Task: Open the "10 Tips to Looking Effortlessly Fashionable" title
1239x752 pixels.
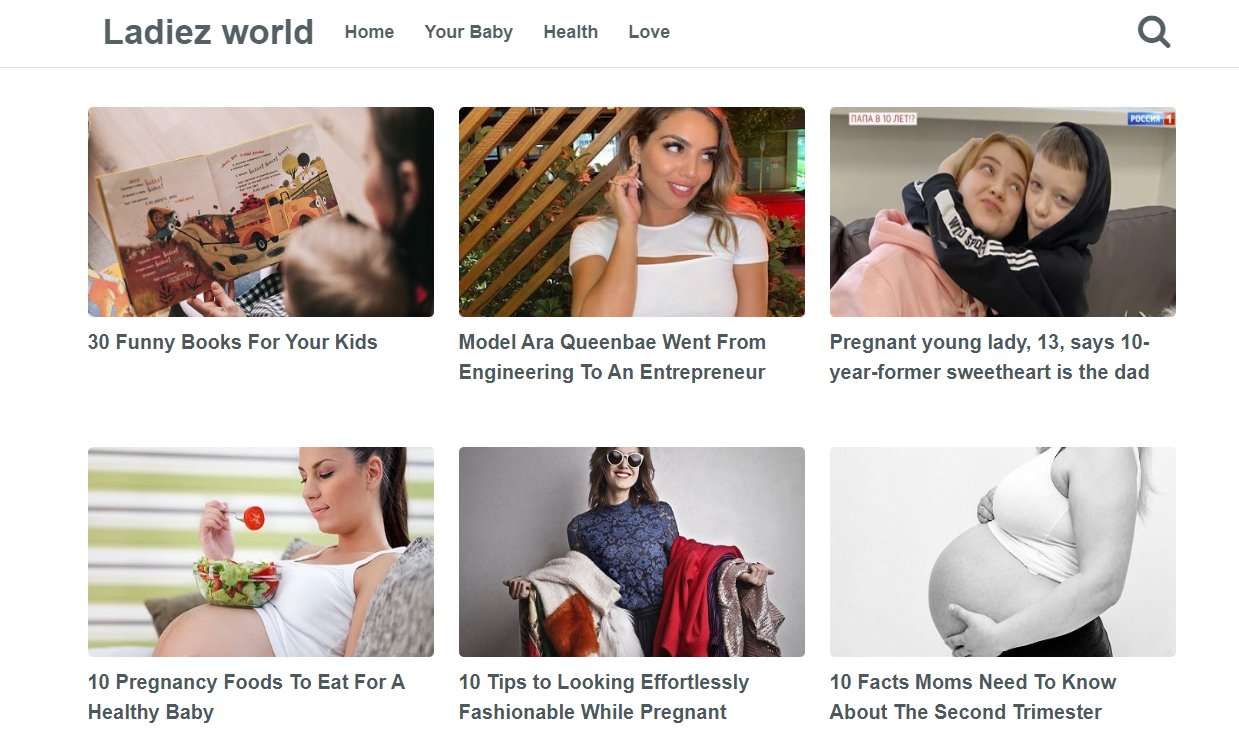Action: click(603, 697)
